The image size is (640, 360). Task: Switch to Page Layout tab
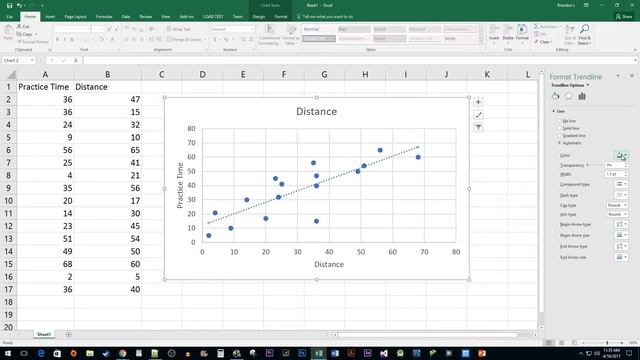click(x=76, y=17)
